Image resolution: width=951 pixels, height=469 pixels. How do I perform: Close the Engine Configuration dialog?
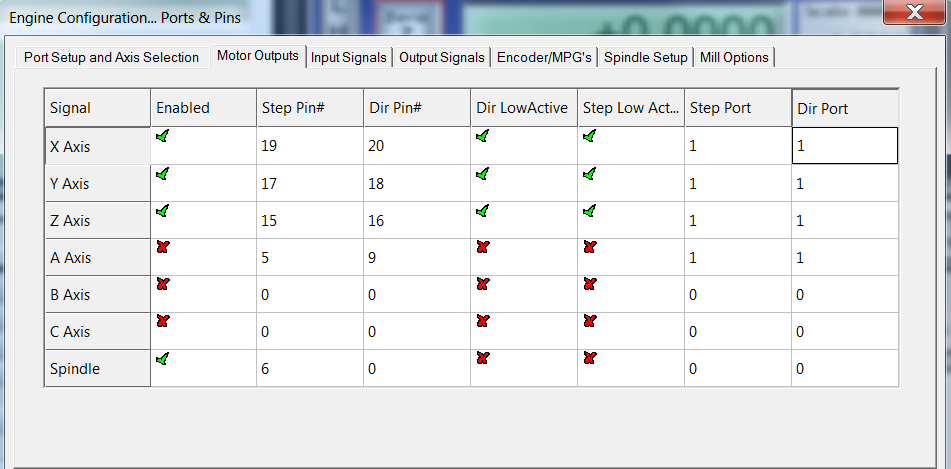point(913,13)
